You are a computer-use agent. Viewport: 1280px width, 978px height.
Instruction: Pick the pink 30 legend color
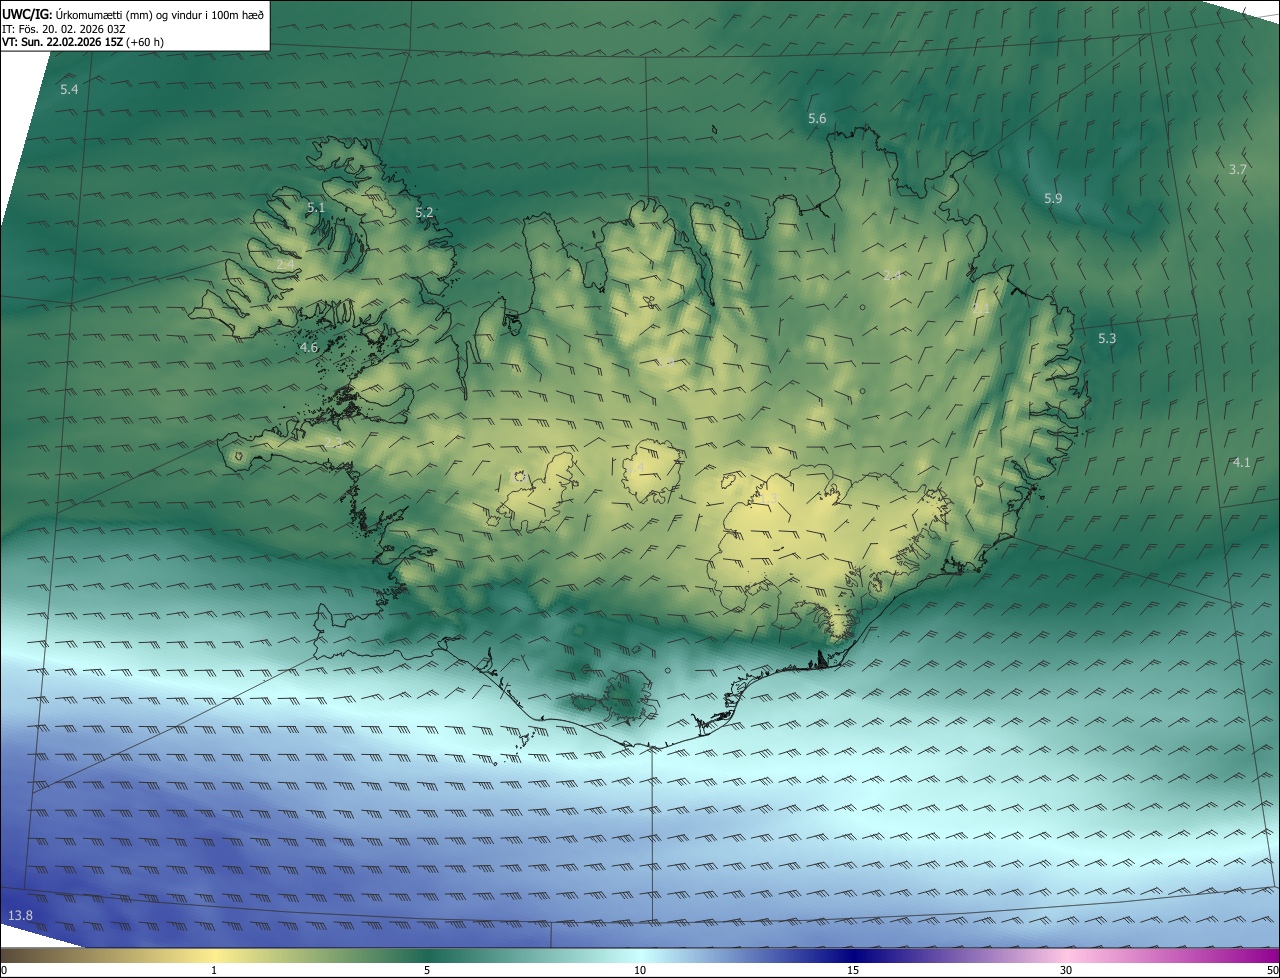click(1066, 955)
